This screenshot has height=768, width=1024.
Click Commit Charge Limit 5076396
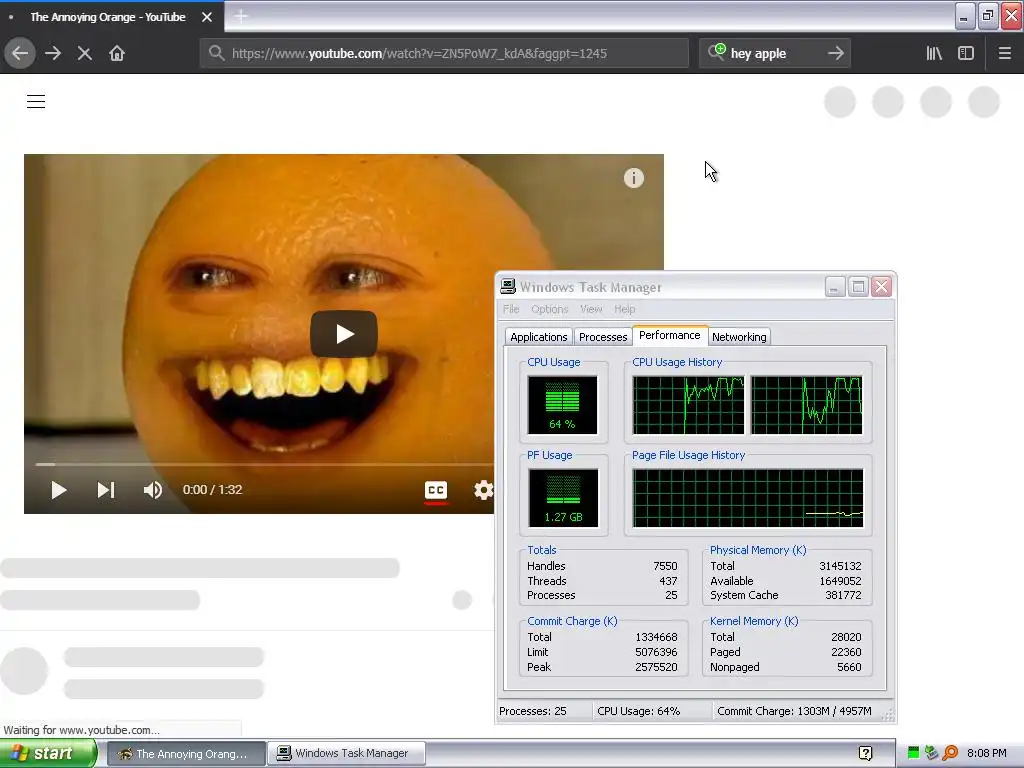(656, 652)
